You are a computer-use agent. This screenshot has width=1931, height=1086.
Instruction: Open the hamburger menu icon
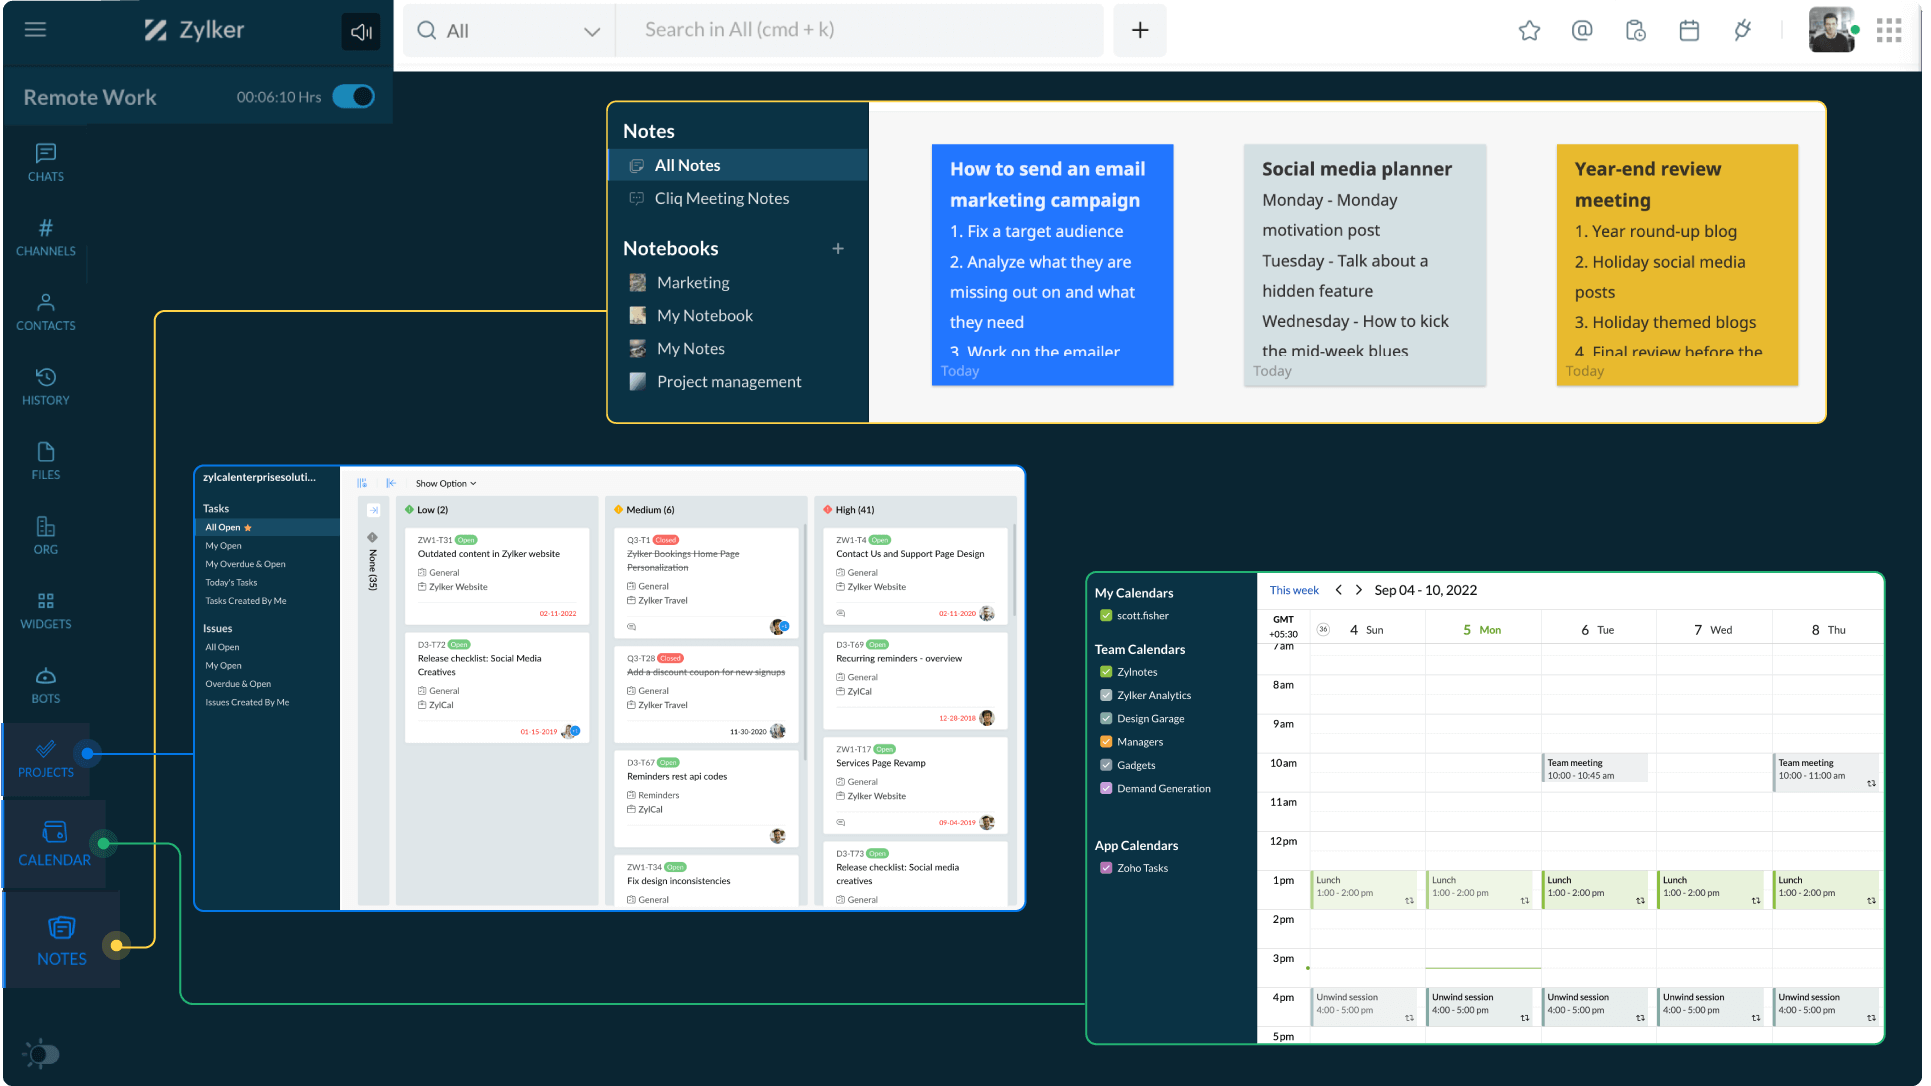pyautogui.click(x=35, y=30)
